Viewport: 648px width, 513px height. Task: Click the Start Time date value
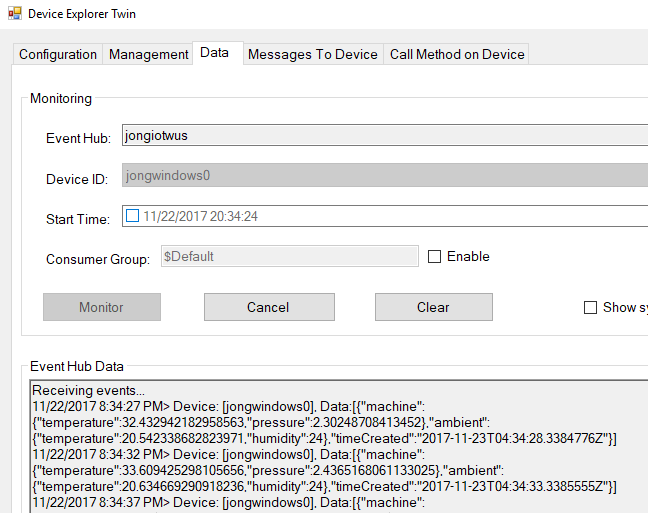(x=201, y=216)
